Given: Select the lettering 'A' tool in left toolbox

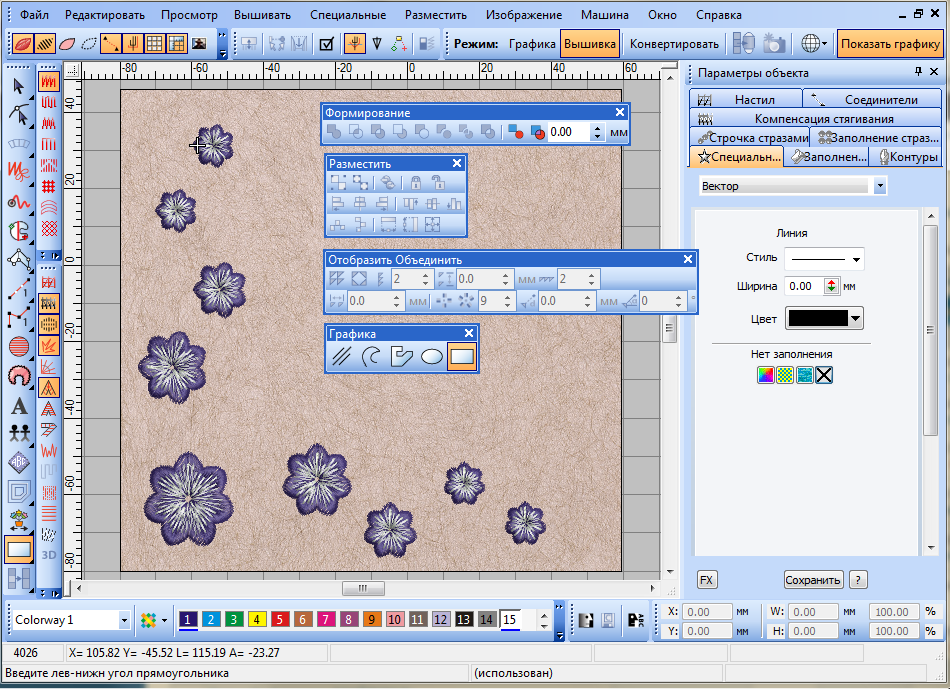Looking at the screenshot, I should [x=18, y=407].
